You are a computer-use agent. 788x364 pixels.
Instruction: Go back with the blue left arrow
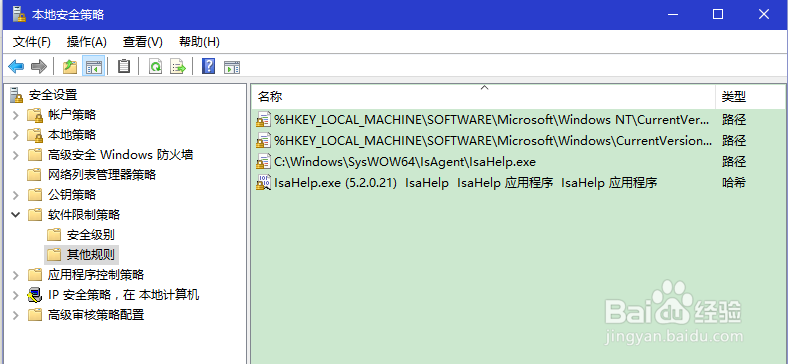point(16,66)
